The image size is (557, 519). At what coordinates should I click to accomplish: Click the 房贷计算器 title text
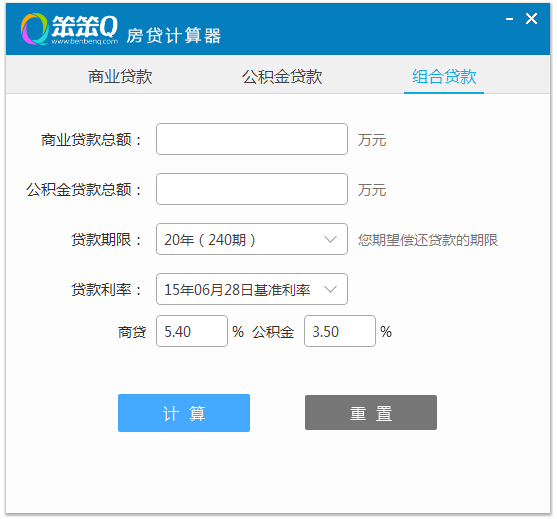174,36
